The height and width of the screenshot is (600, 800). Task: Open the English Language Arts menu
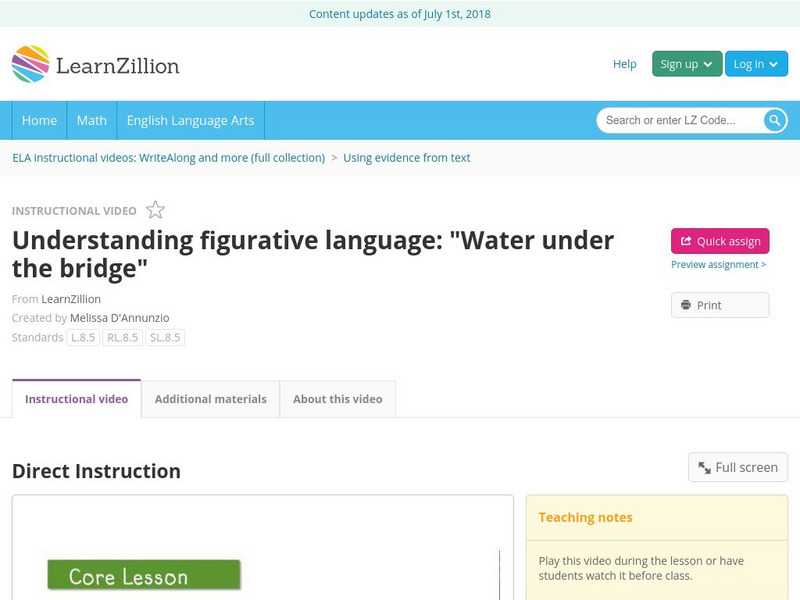(190, 120)
